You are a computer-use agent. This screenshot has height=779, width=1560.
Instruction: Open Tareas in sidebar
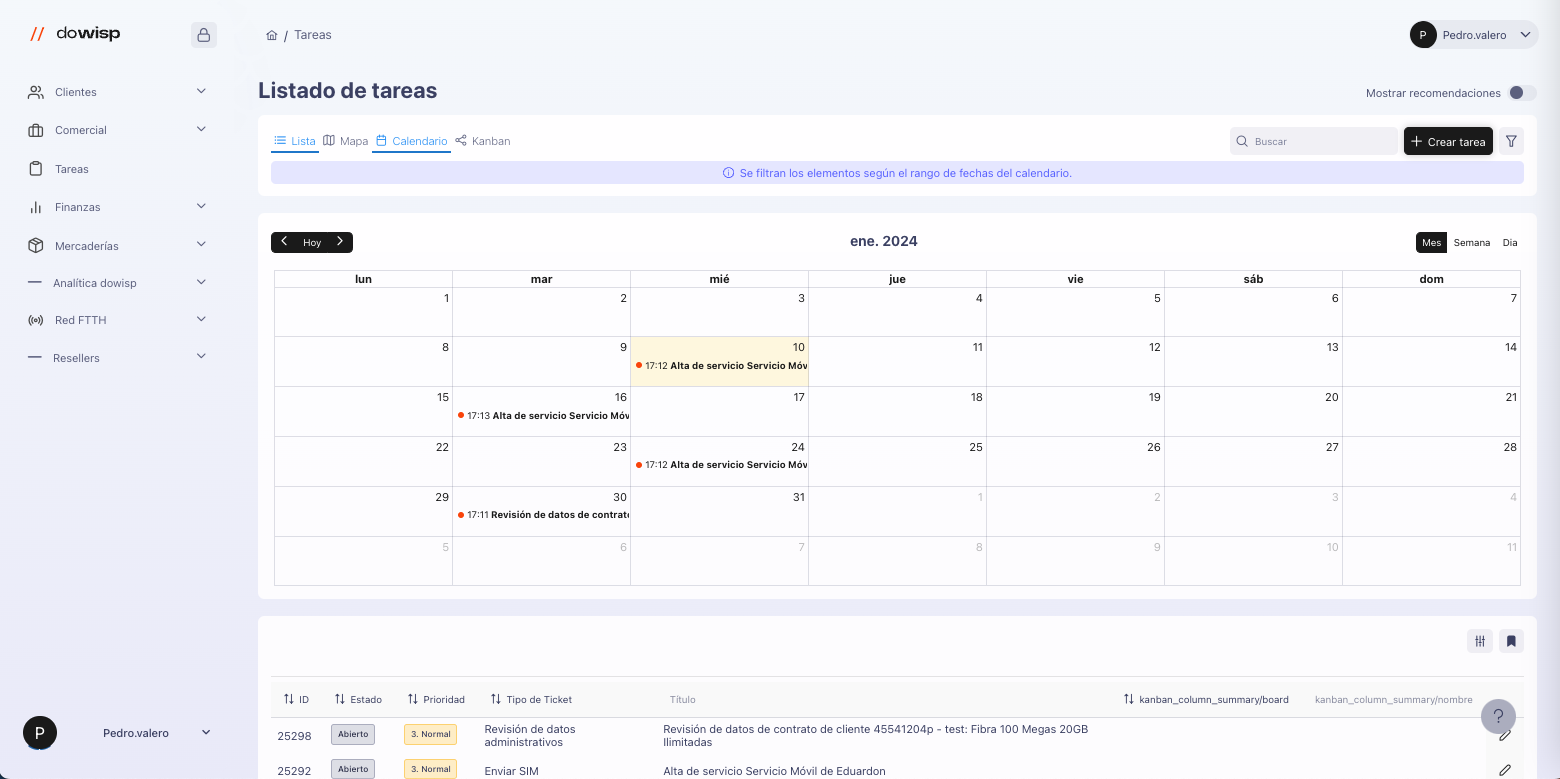[72, 169]
